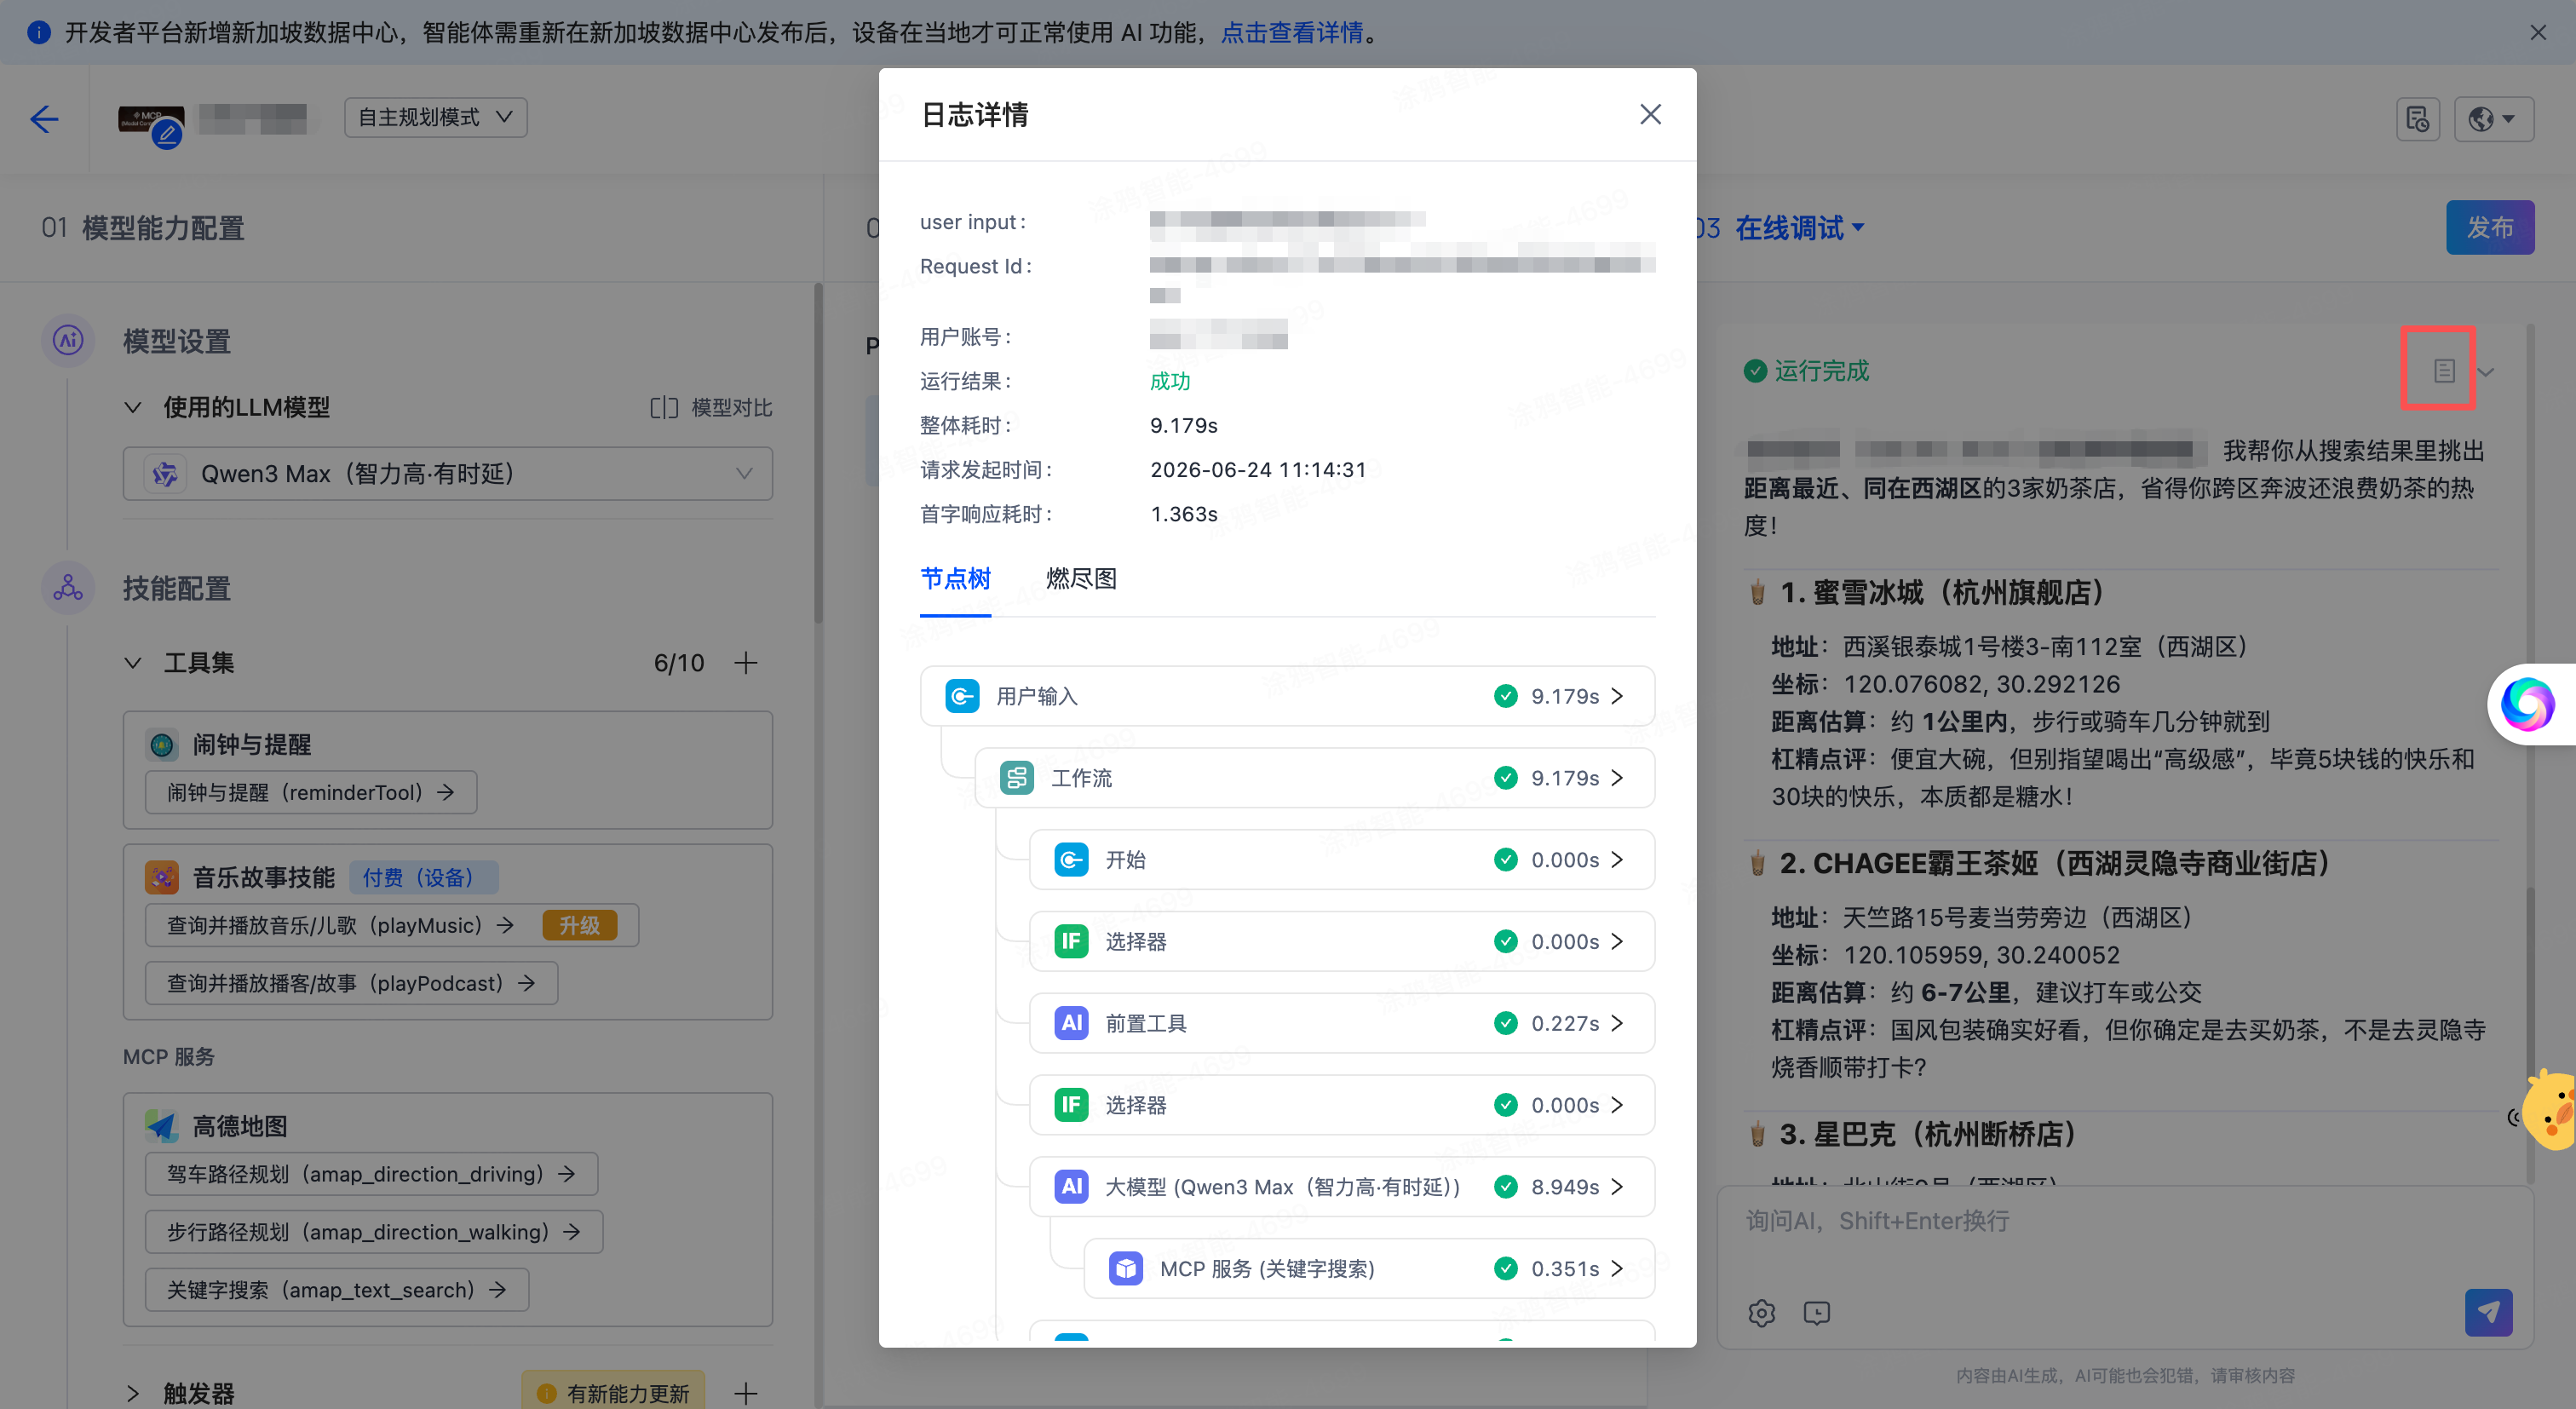Click 点击查看详情 link in banner

click(1291, 33)
